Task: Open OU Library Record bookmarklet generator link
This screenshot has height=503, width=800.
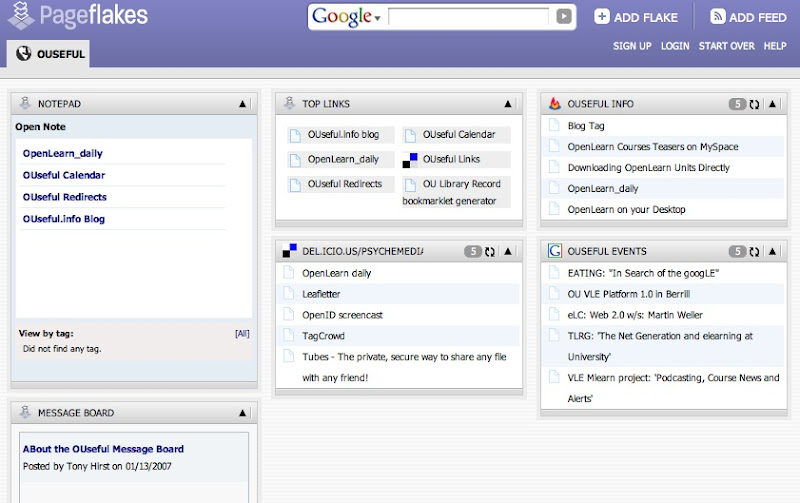Action: [452, 192]
